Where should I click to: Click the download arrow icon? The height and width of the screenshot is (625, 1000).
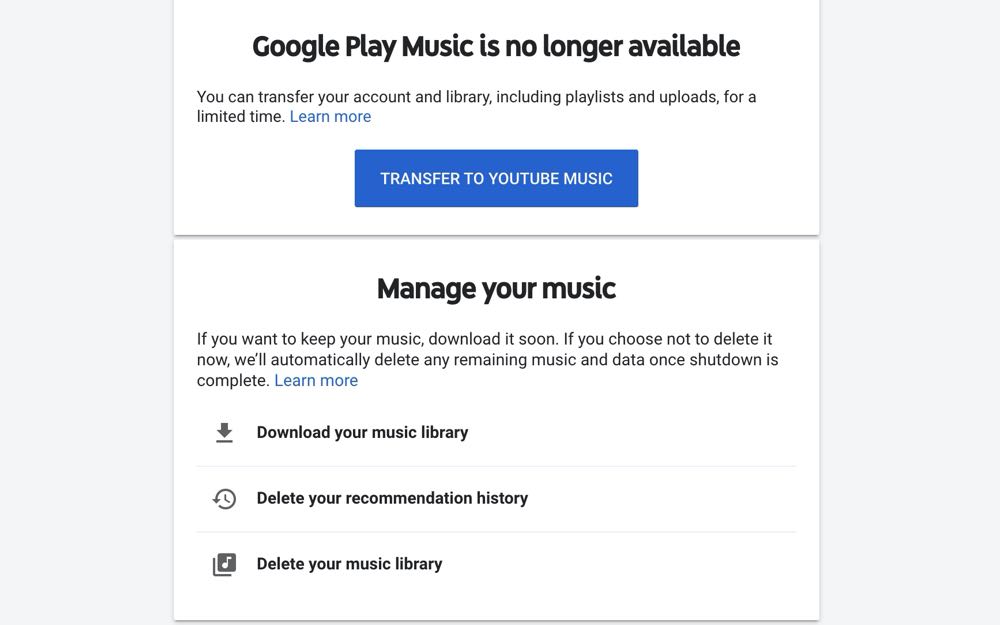pos(224,432)
